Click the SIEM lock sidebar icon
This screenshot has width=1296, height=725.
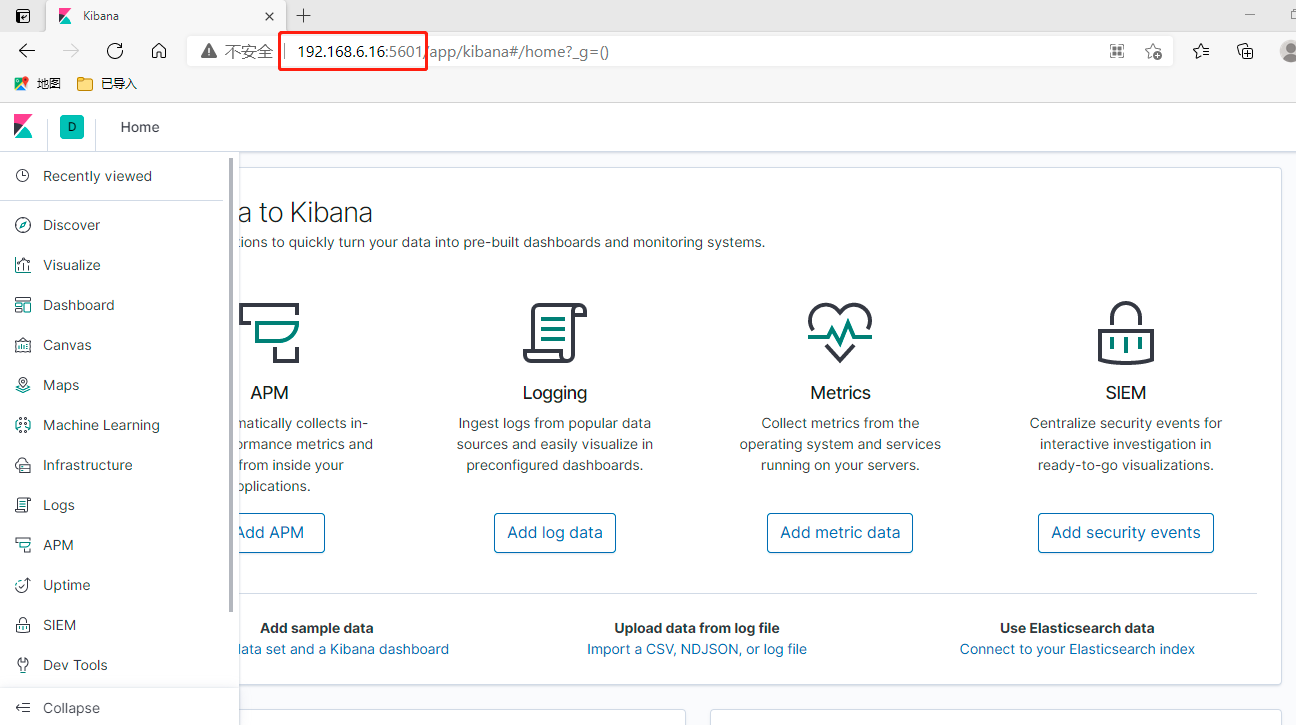click(23, 625)
